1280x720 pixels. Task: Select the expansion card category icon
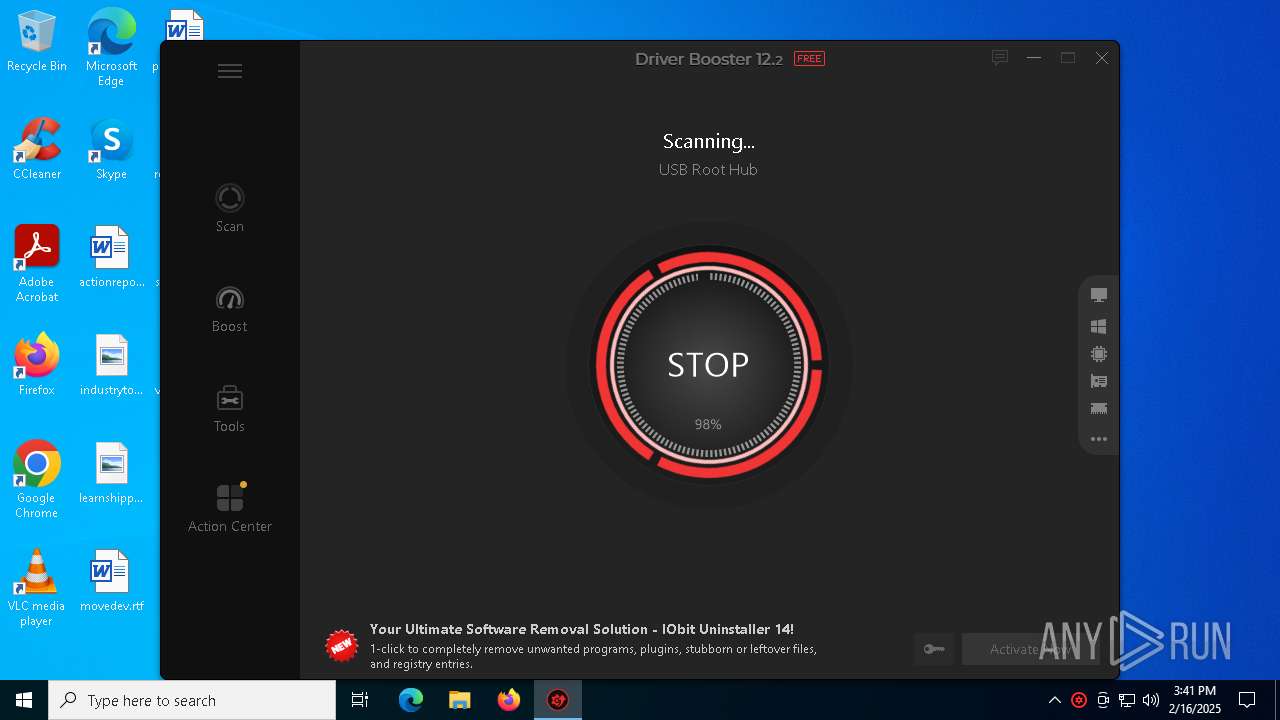coord(1099,381)
